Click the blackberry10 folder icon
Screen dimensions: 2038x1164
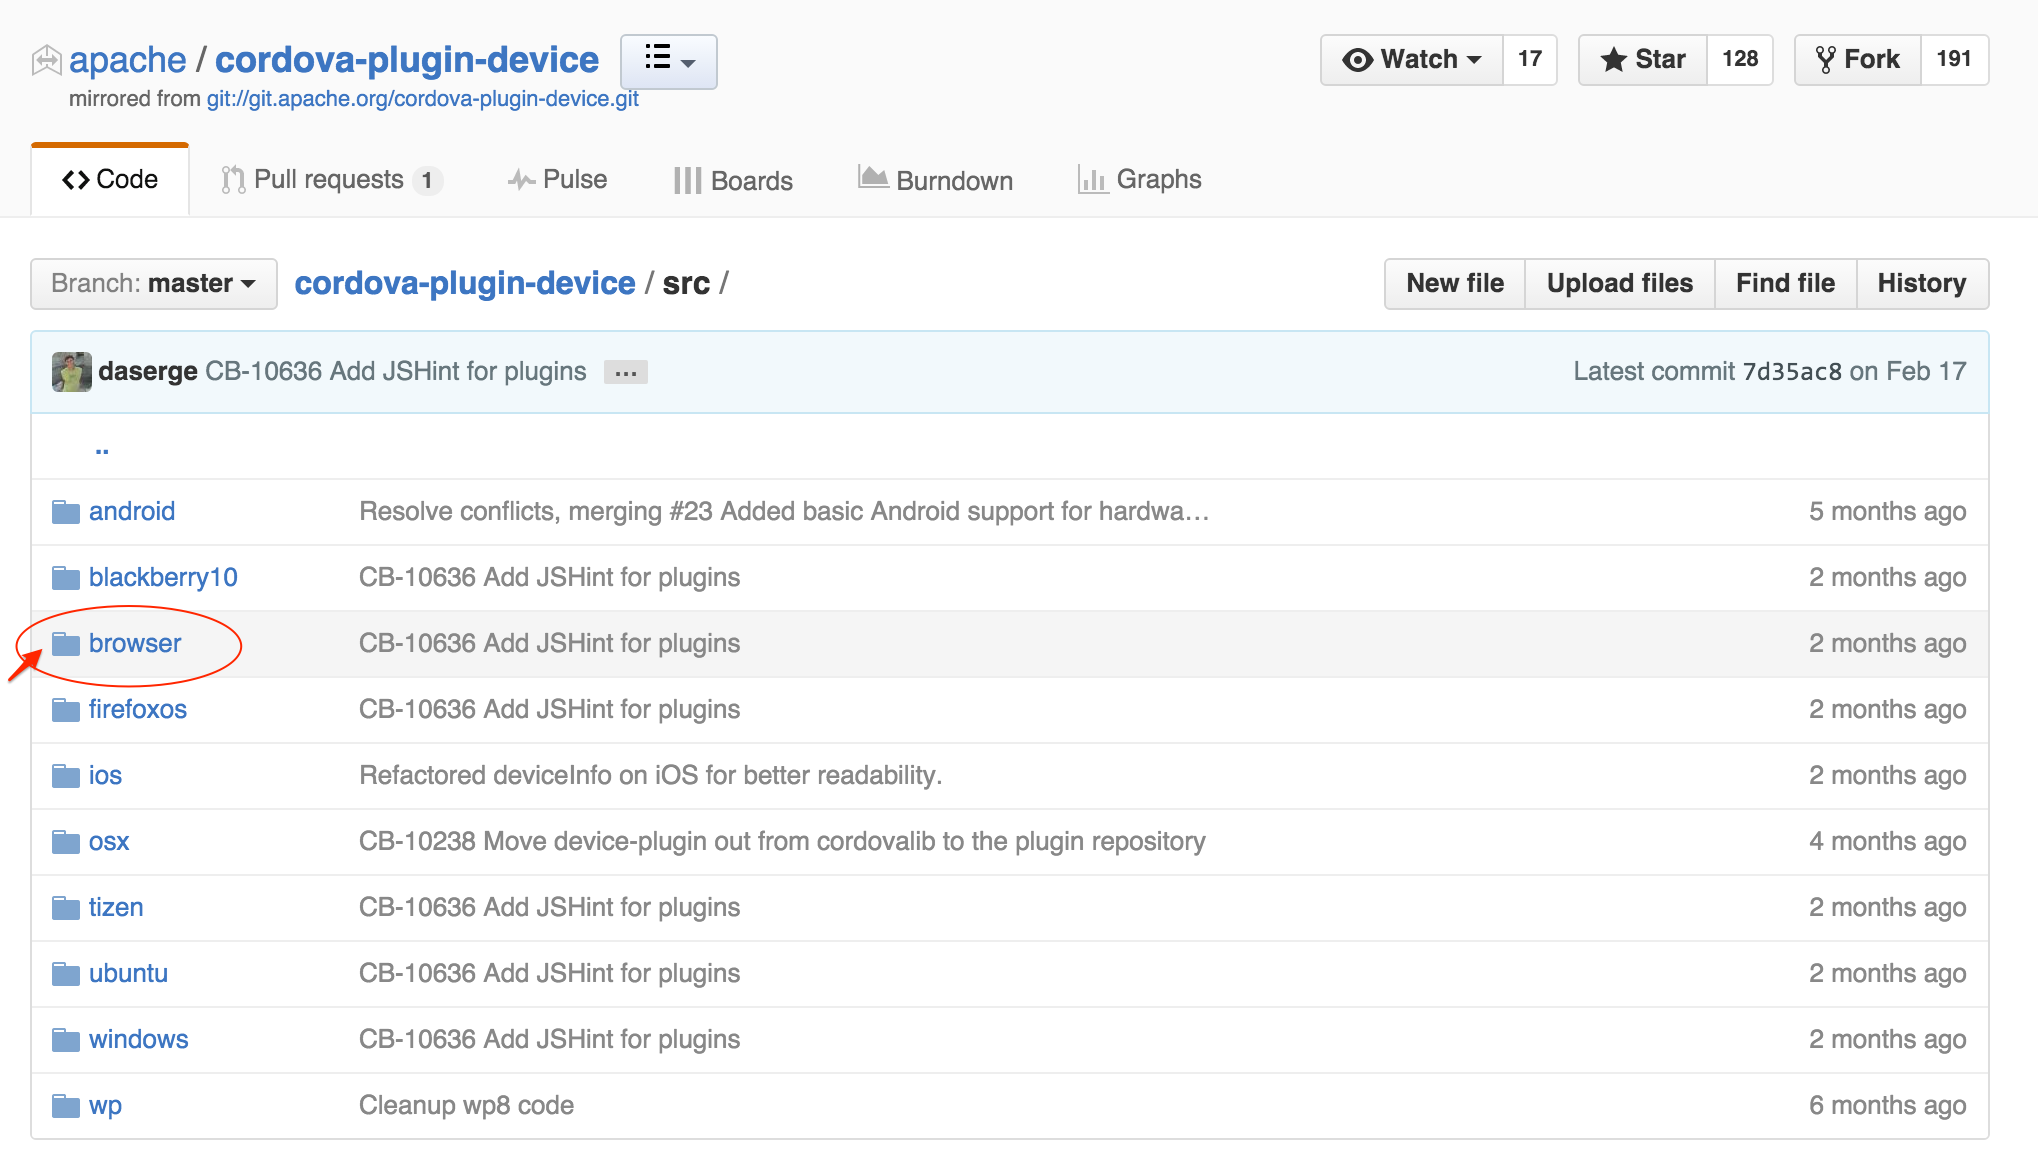click(66, 578)
